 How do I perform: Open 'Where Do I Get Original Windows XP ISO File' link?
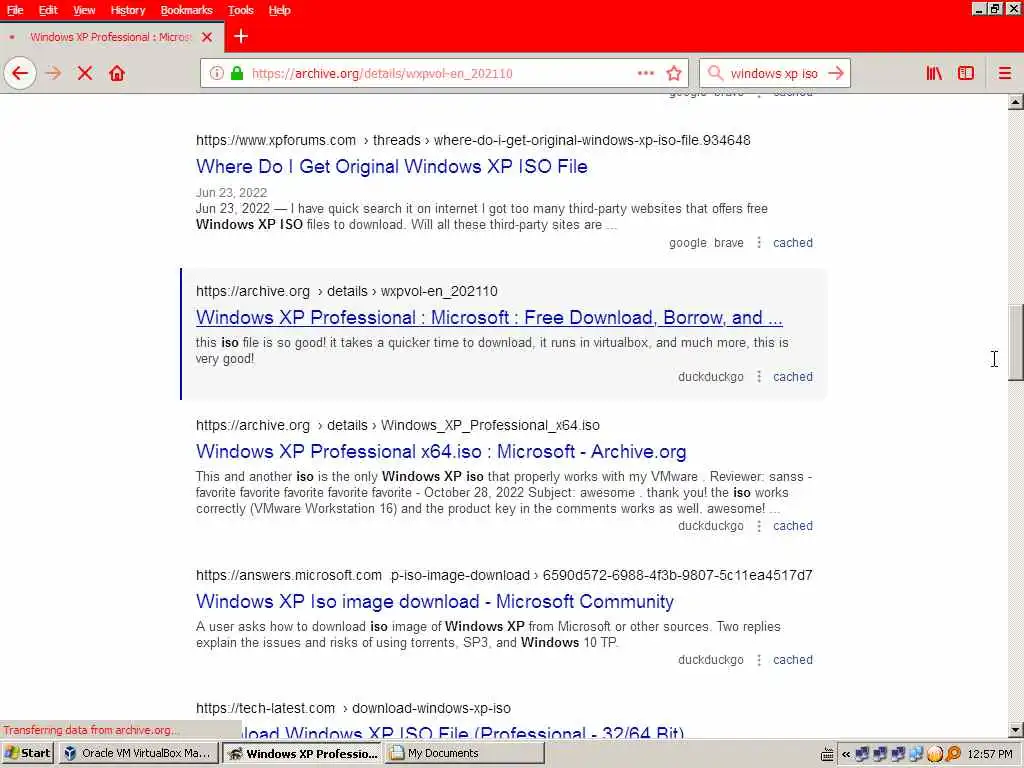click(x=392, y=166)
